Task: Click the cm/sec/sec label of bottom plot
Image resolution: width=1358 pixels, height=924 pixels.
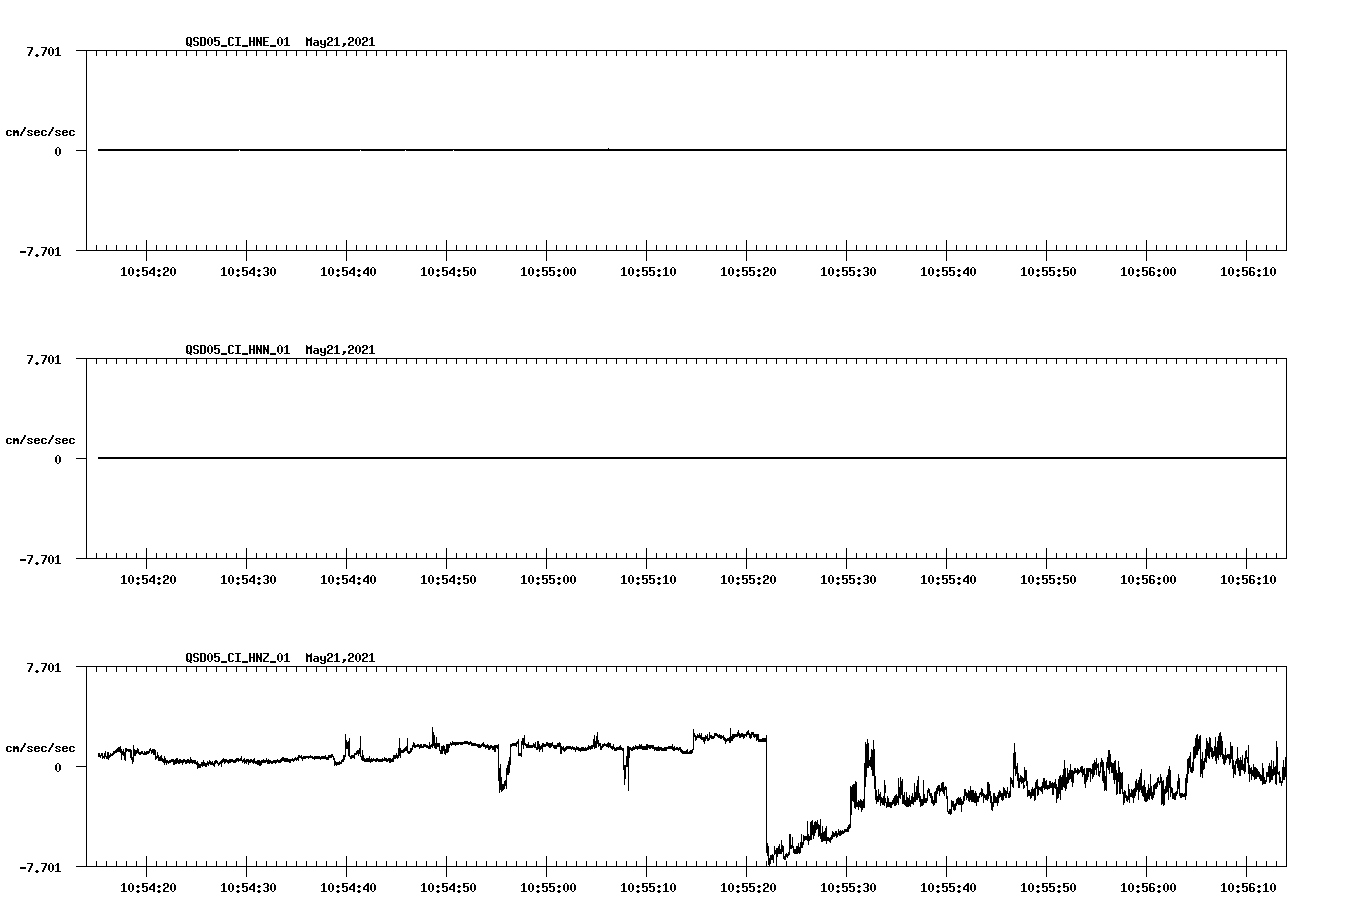Action: [40, 746]
